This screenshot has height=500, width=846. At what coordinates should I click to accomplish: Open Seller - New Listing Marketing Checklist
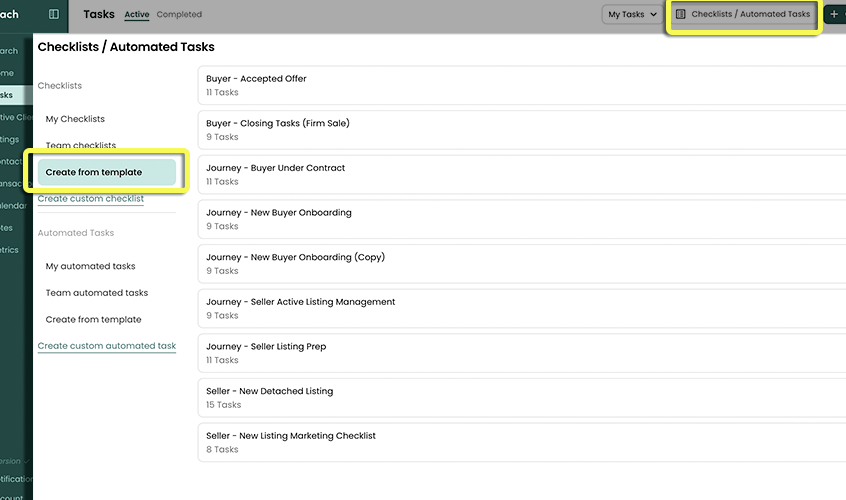pyautogui.click(x=520, y=442)
